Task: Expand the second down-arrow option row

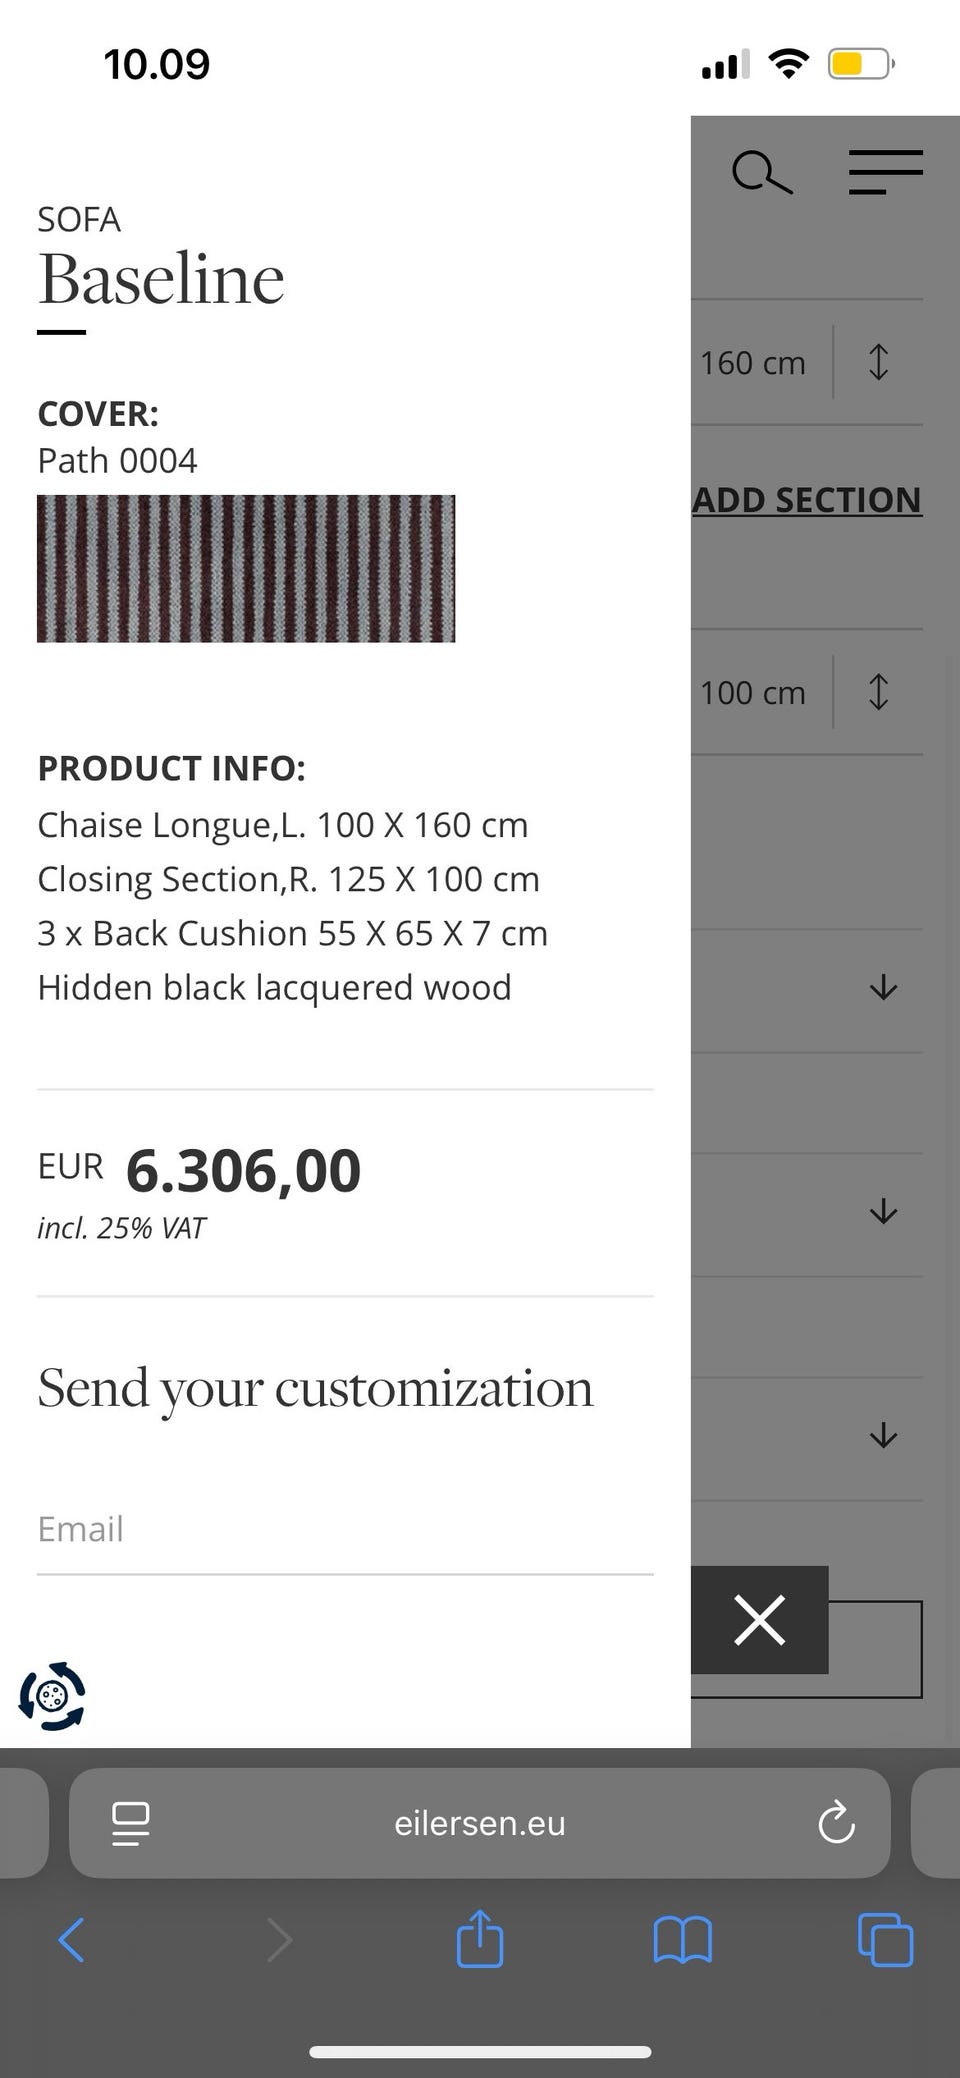Action: click(883, 1213)
